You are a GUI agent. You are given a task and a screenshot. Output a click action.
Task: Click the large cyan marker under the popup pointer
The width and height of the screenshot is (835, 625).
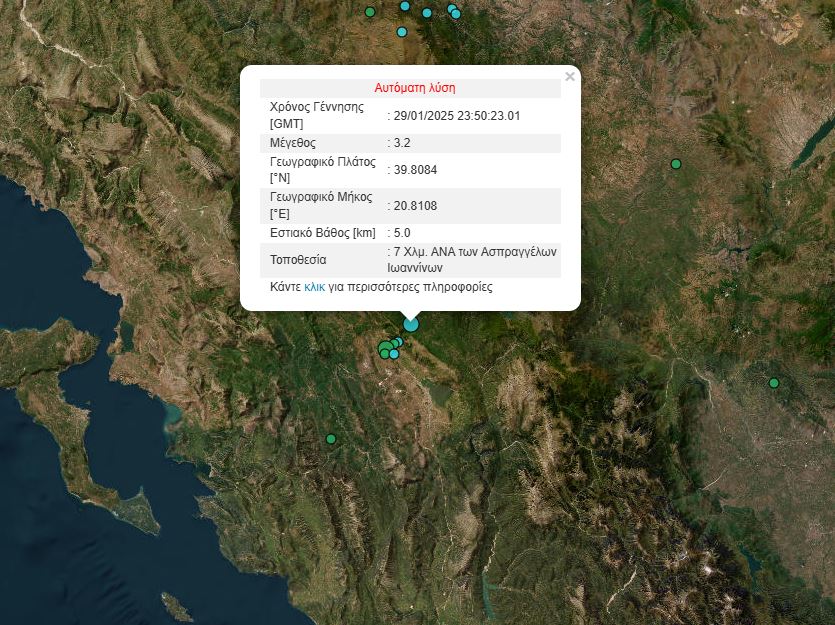411,324
